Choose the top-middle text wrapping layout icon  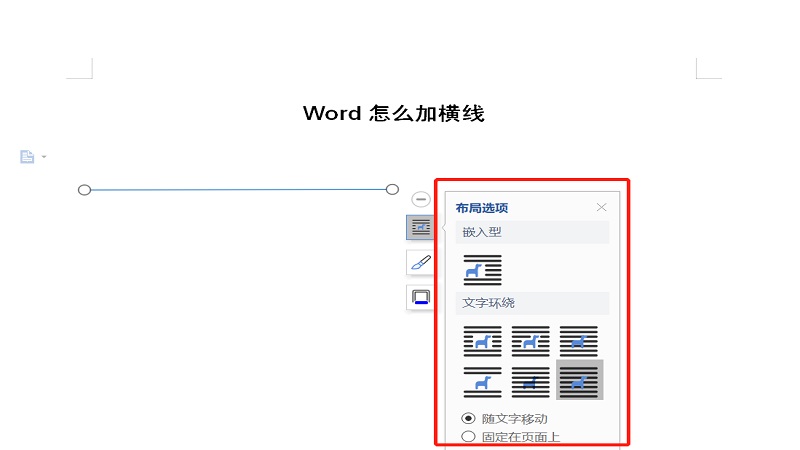tap(530, 341)
